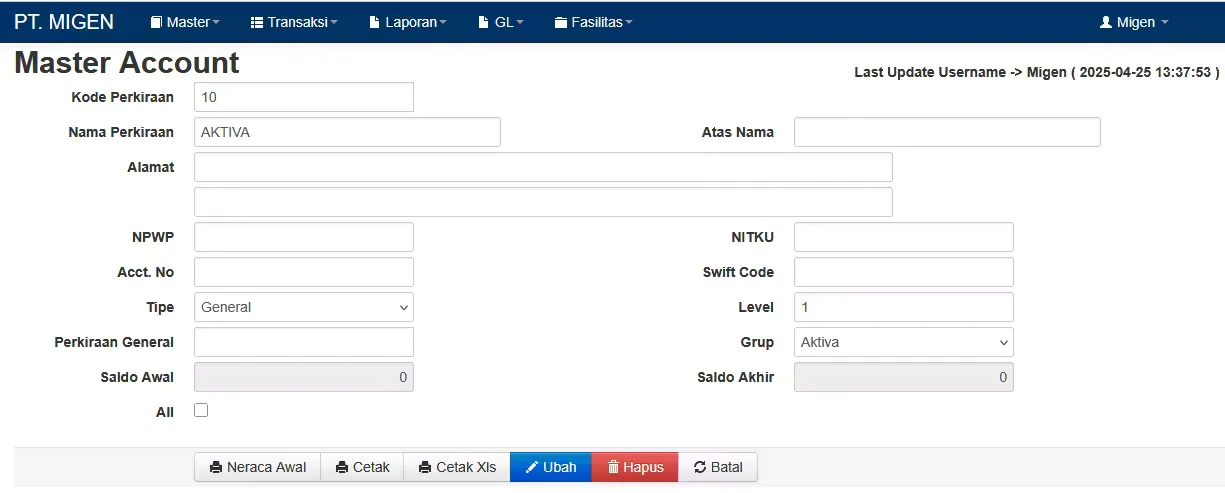Click the Cetak print button
Viewport: 1225px width, 493px height.
click(362, 467)
